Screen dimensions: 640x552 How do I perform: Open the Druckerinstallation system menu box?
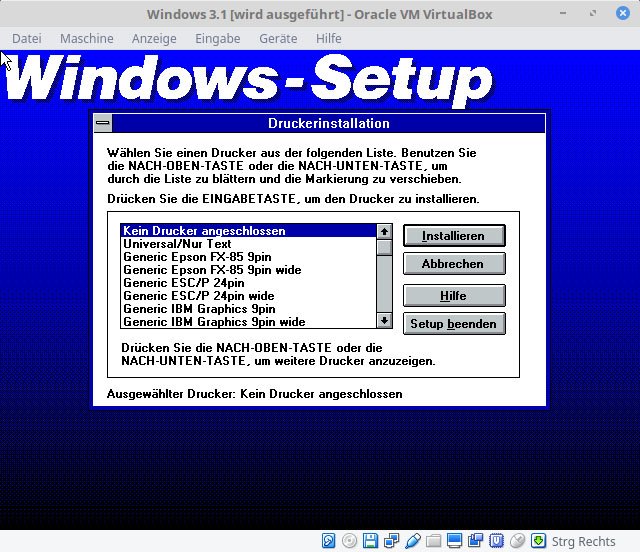tap(103, 123)
